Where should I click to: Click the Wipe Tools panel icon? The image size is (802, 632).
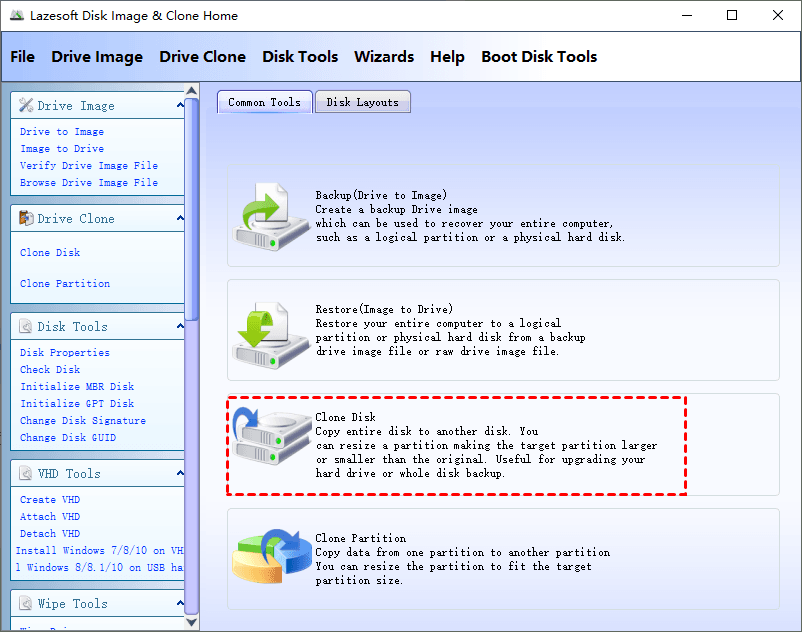(x=26, y=603)
